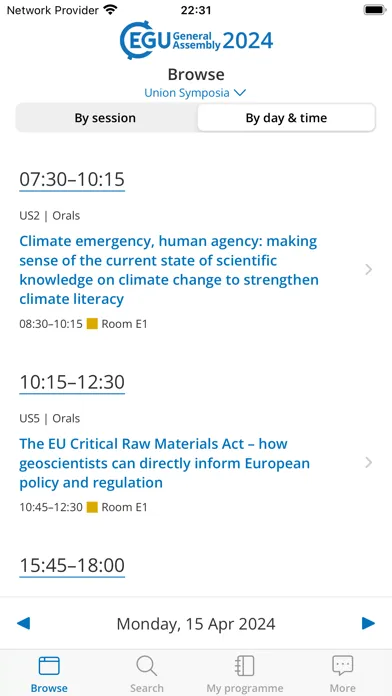392x696 pixels.
Task: Switch to By session view
Action: (105, 118)
